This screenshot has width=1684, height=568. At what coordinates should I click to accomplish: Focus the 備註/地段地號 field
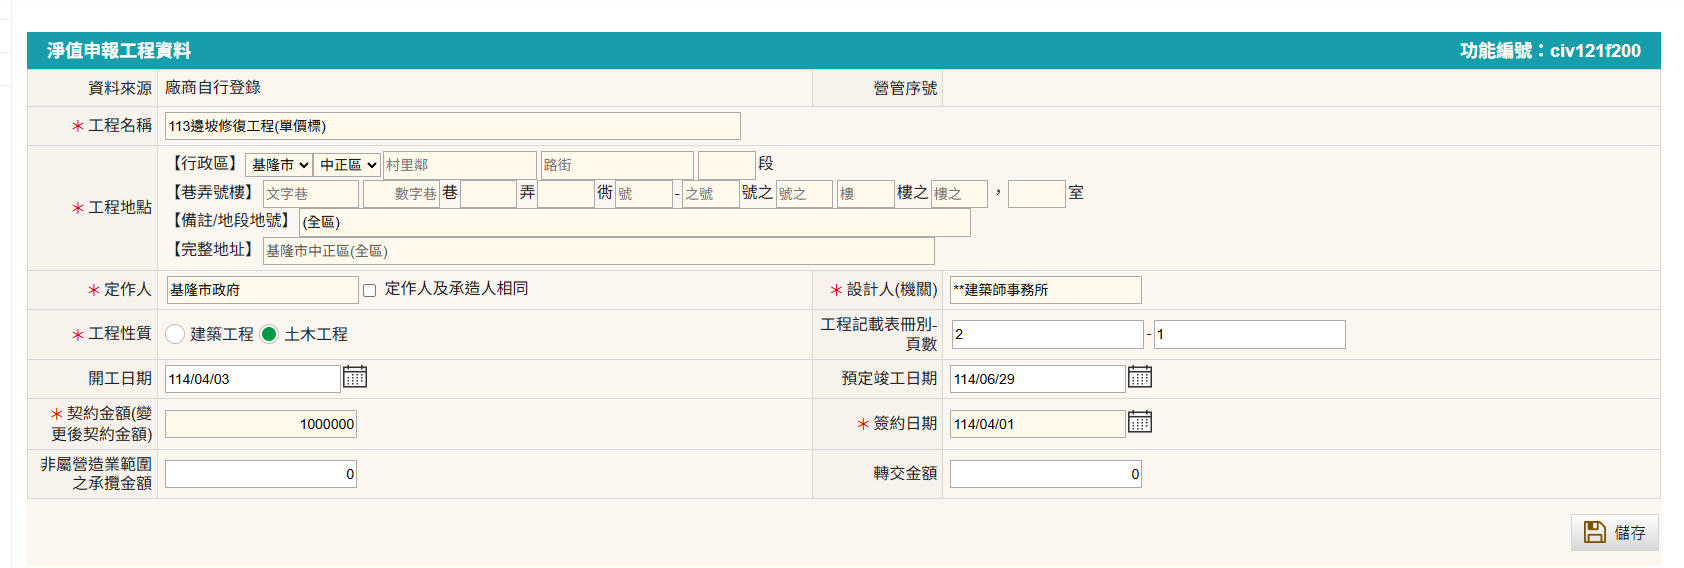coord(634,222)
